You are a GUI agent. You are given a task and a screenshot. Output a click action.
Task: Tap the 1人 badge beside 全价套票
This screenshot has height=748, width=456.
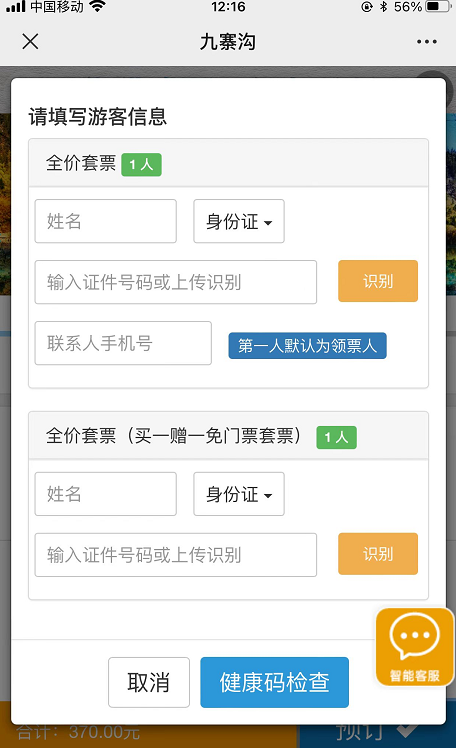pos(141,165)
